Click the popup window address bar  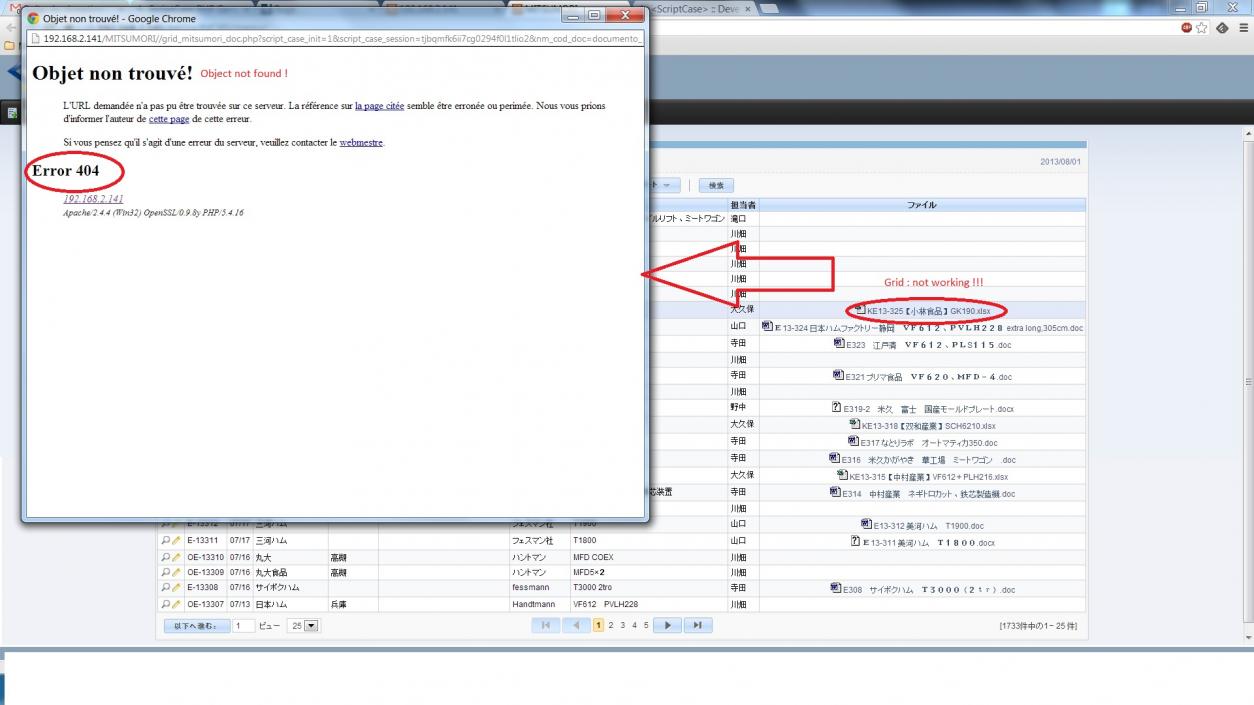336,38
